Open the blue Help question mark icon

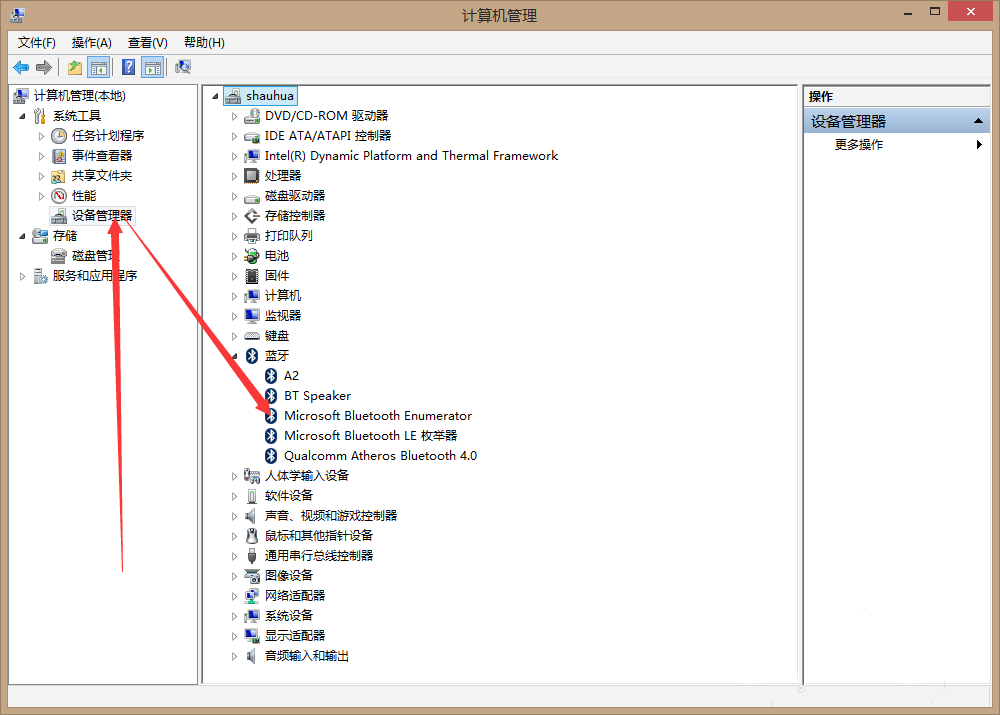point(128,67)
